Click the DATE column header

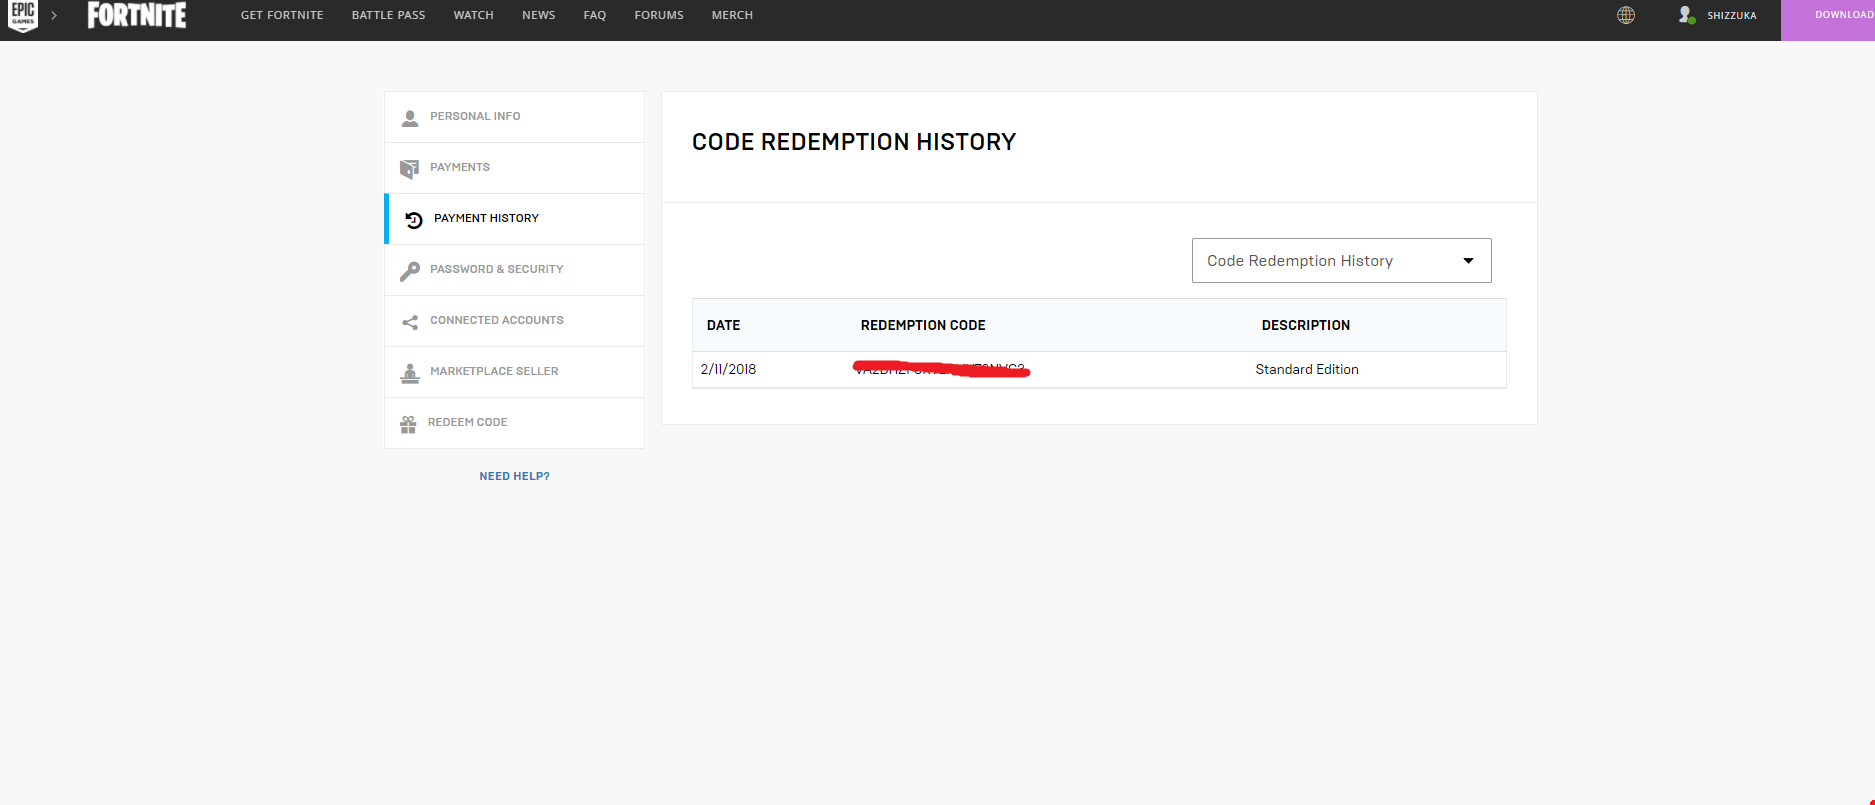pos(723,325)
